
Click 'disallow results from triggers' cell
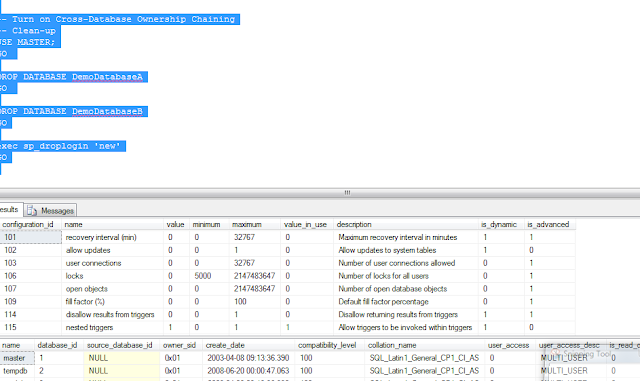[x=112, y=314]
